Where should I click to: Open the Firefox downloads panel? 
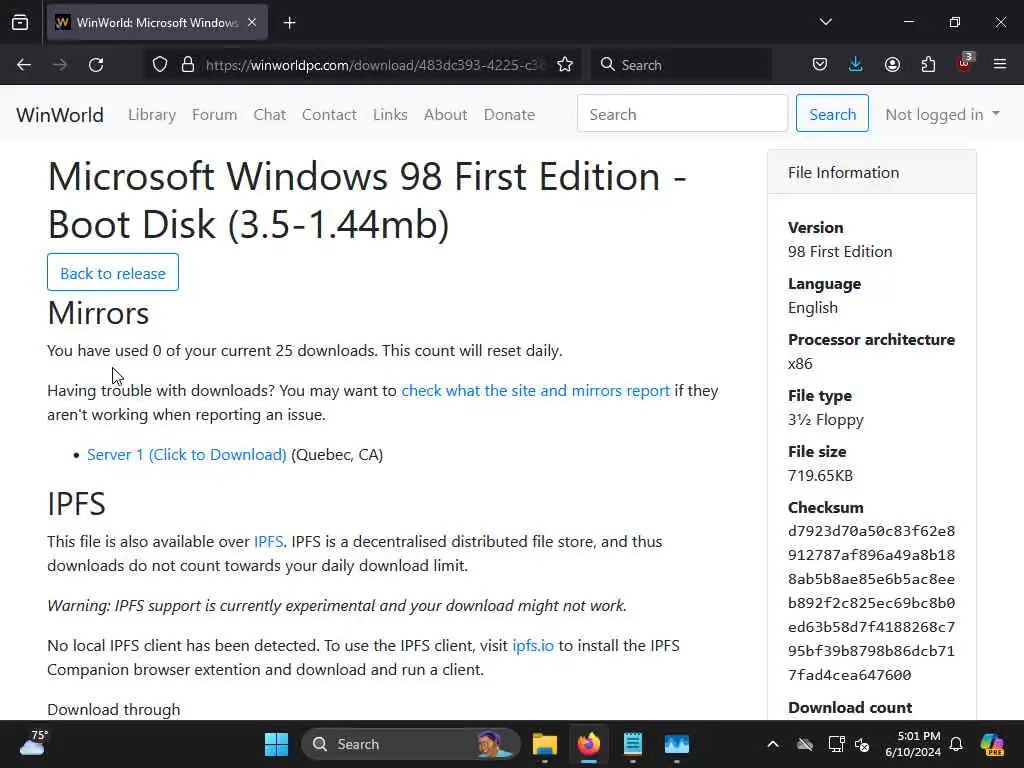[x=856, y=65]
